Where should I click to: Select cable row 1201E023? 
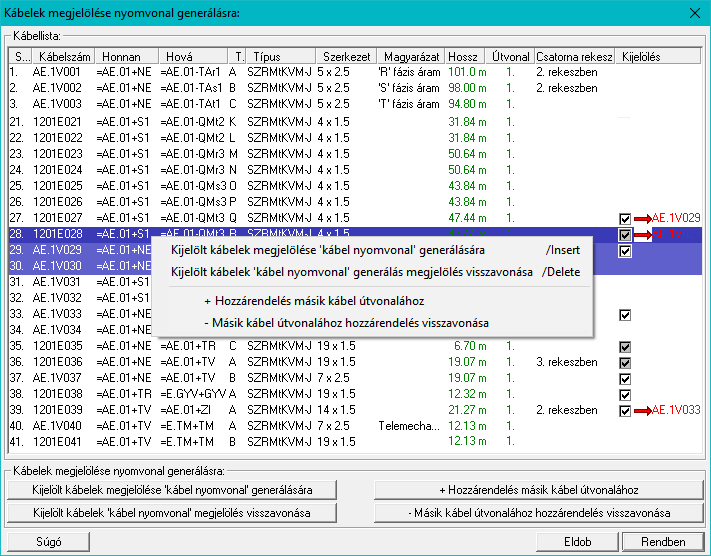(x=356, y=154)
